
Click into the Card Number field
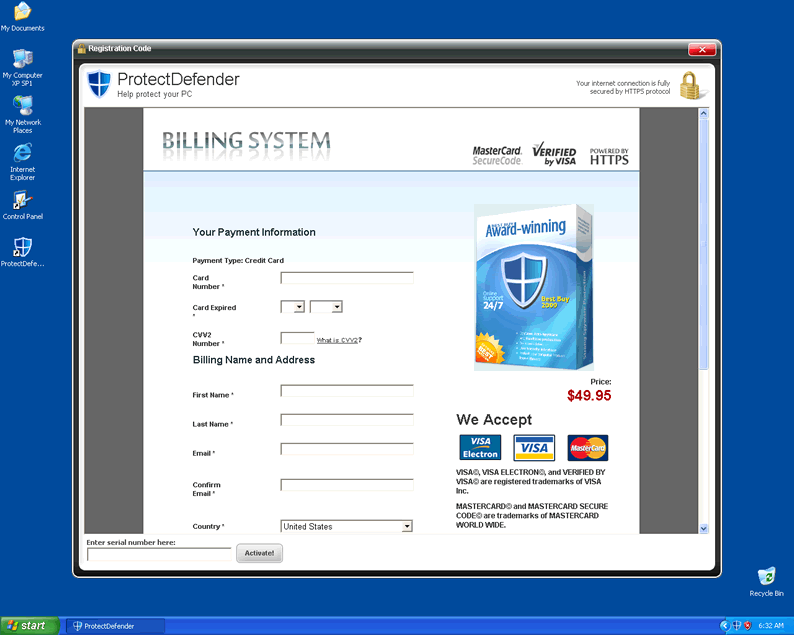pyautogui.click(x=346, y=278)
